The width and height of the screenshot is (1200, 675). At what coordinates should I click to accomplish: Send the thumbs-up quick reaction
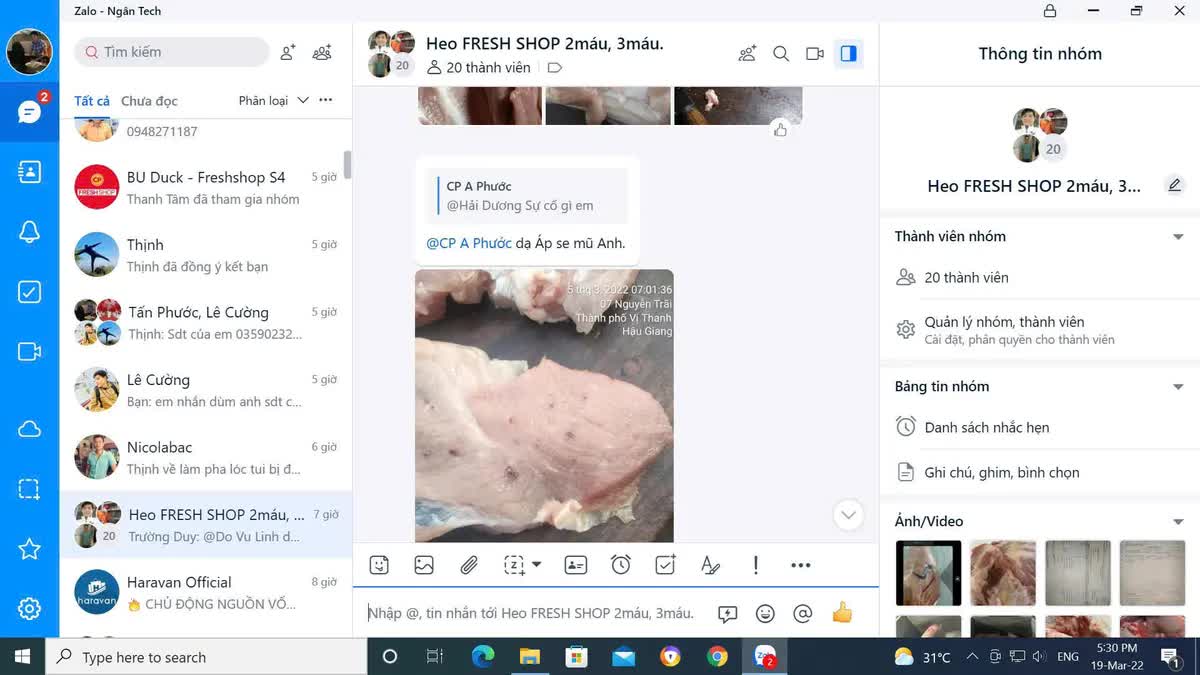tap(842, 613)
